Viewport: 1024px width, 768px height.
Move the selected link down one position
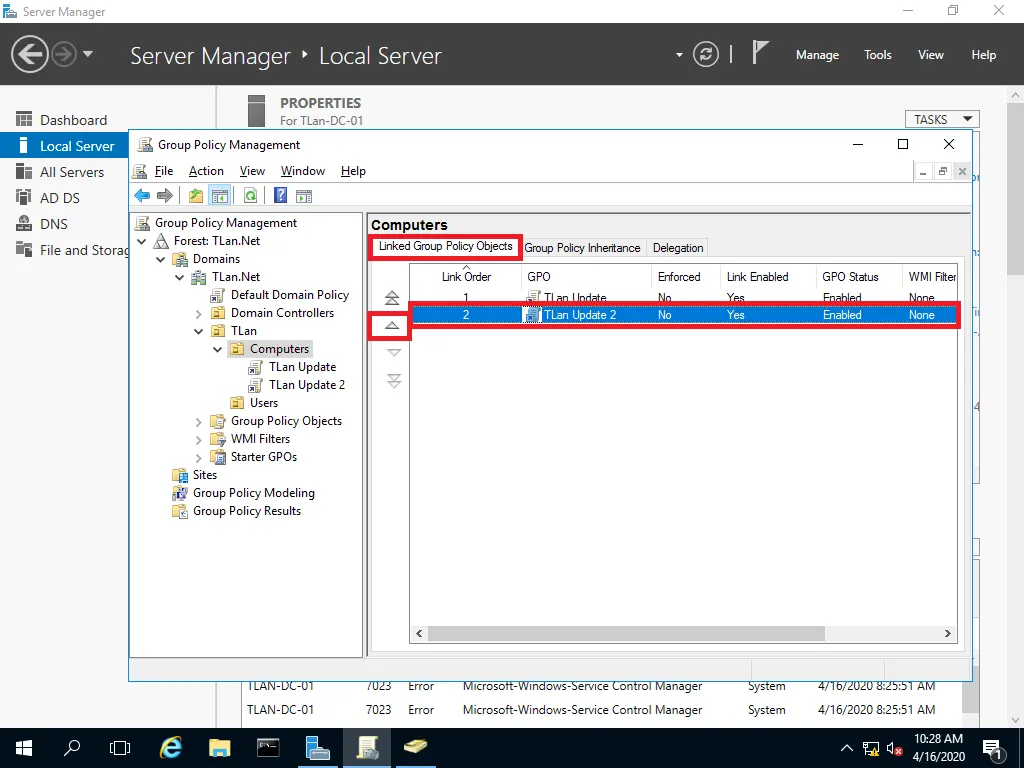(x=393, y=353)
